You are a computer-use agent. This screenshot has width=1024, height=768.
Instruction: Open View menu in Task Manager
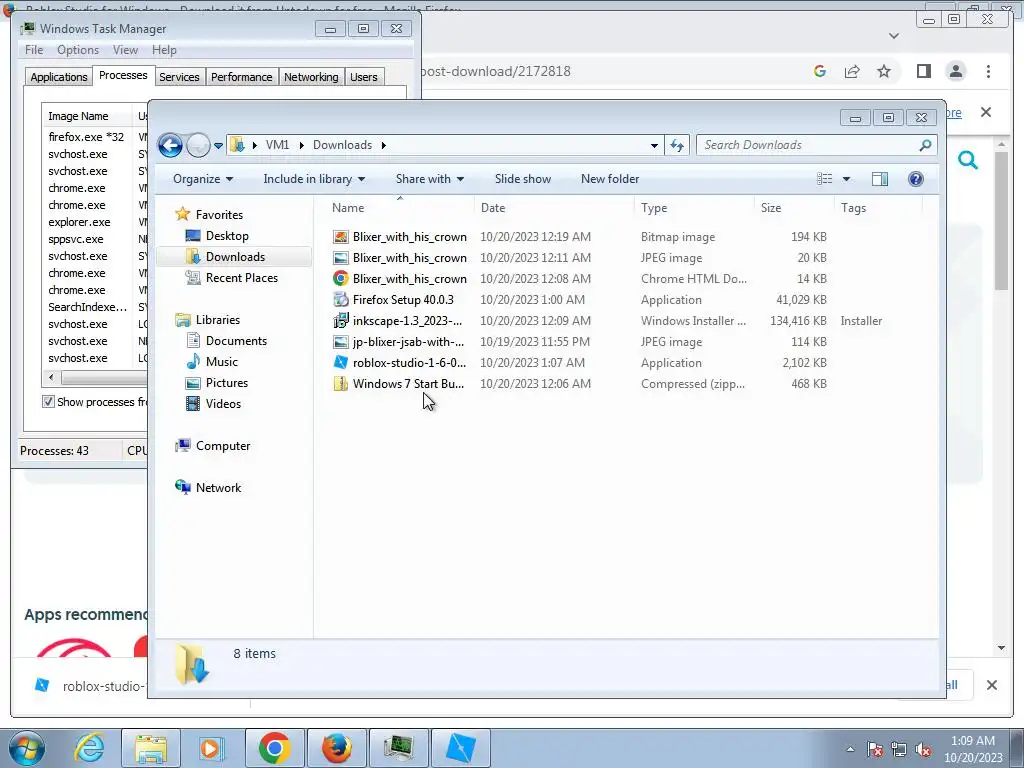tap(125, 50)
